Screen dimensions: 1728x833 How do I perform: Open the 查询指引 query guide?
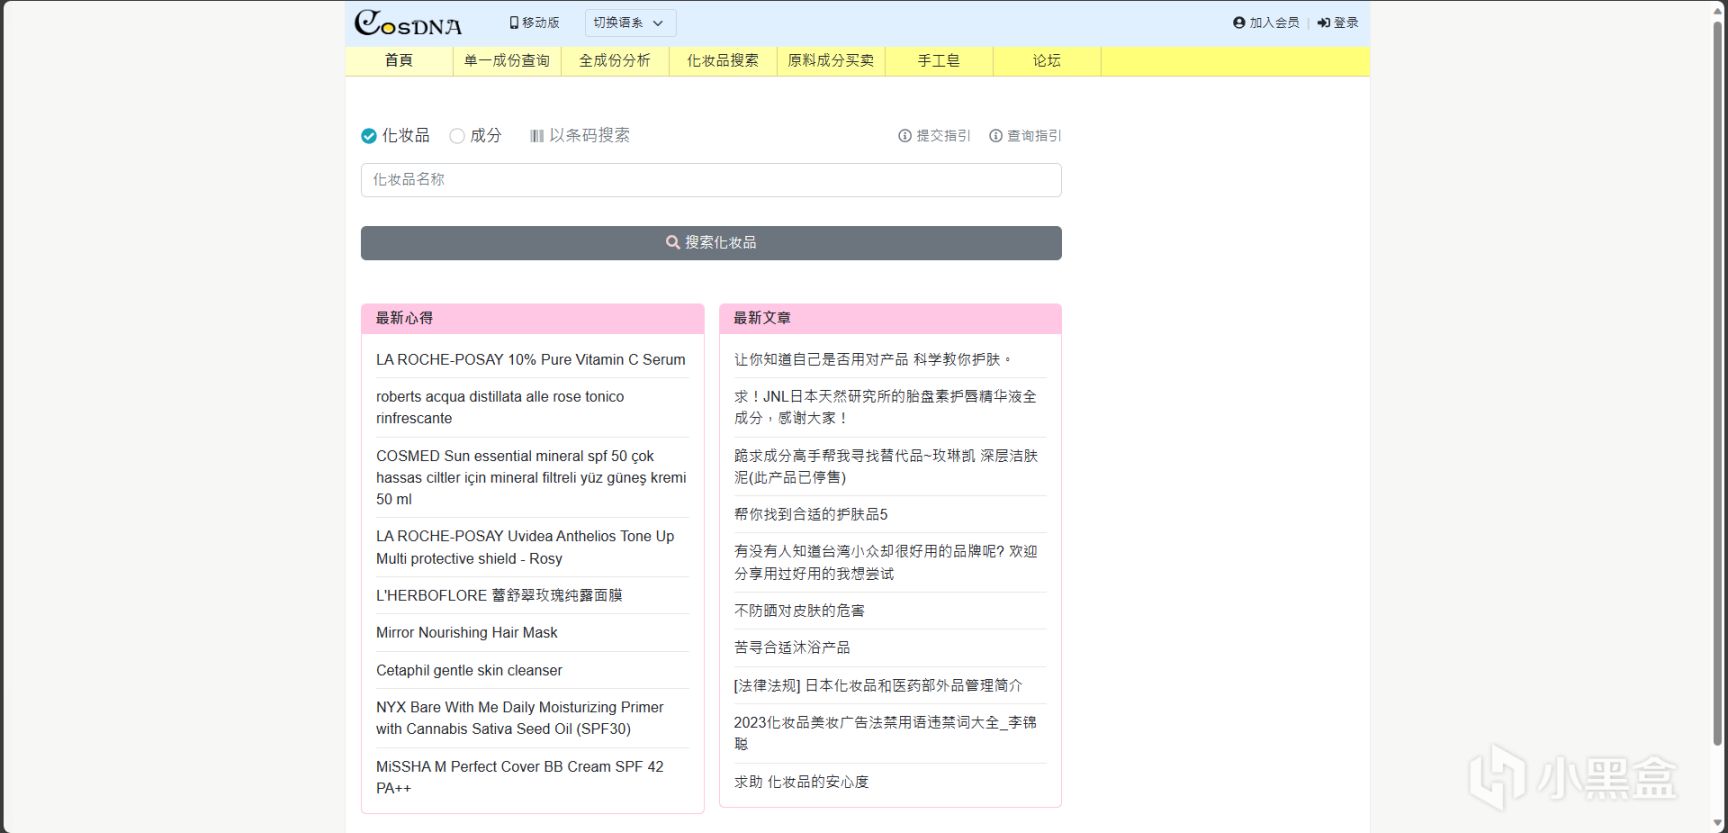tap(1025, 135)
